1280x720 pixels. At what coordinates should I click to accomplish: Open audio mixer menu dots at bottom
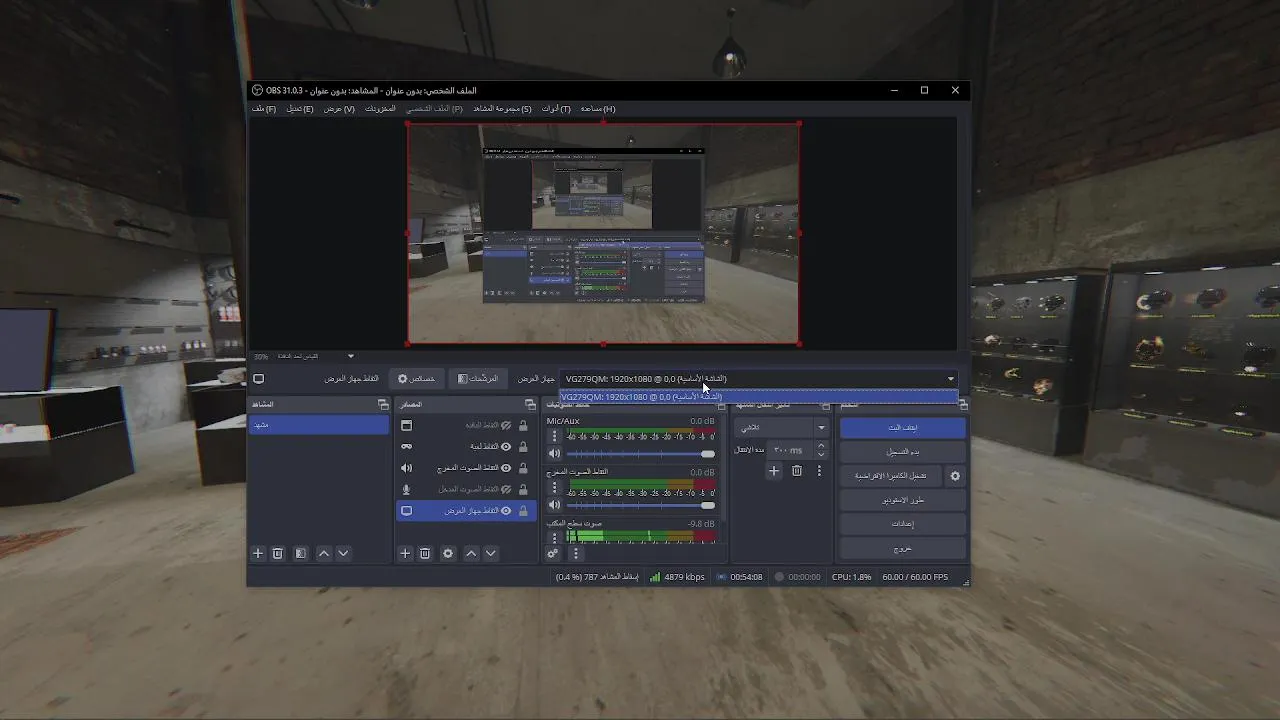tap(575, 553)
